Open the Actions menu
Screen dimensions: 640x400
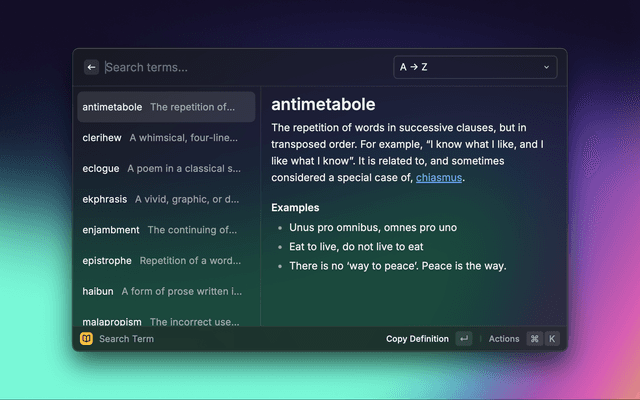(x=504, y=339)
